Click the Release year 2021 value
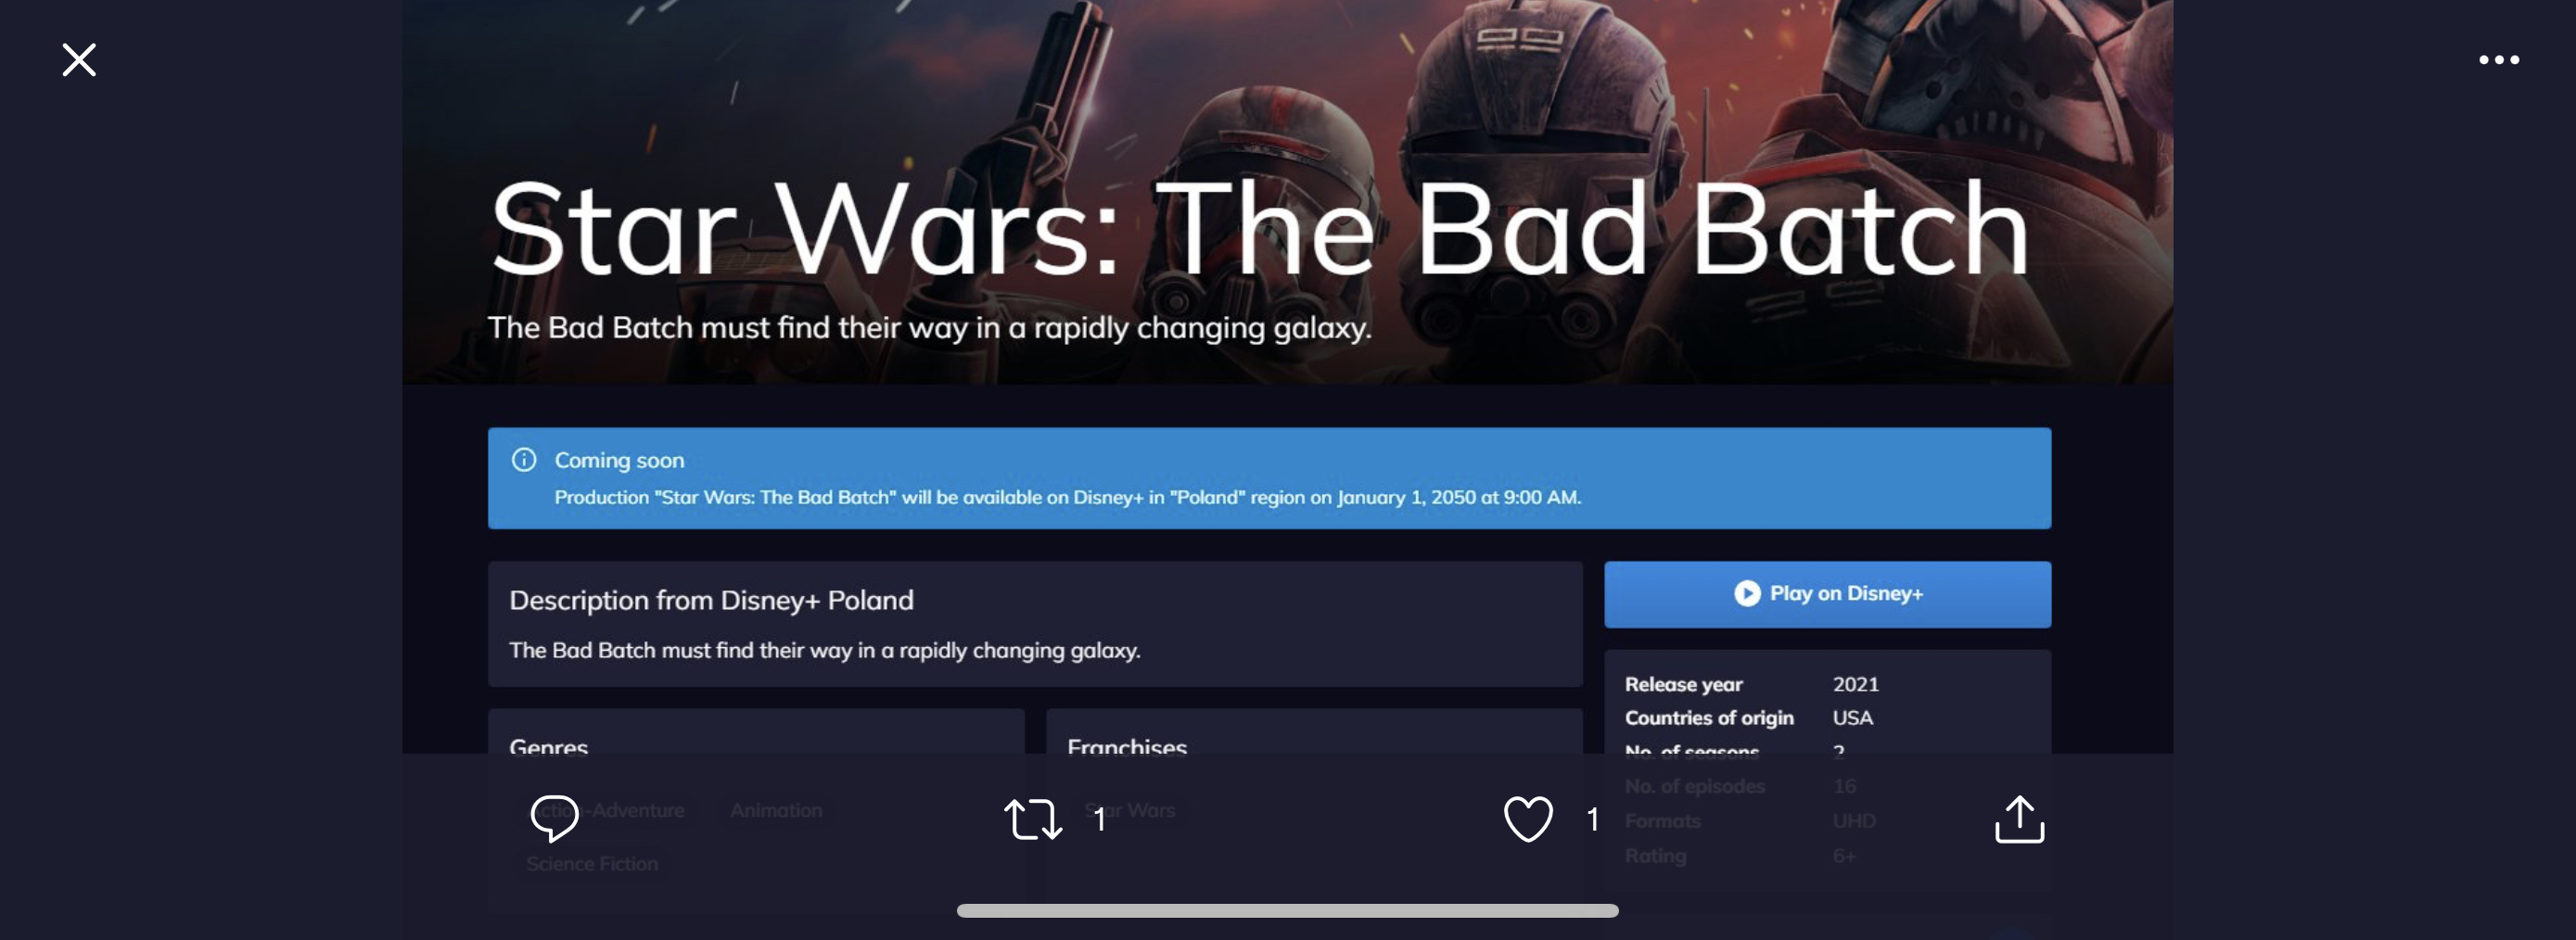The width and height of the screenshot is (2576, 940). [x=1855, y=684]
